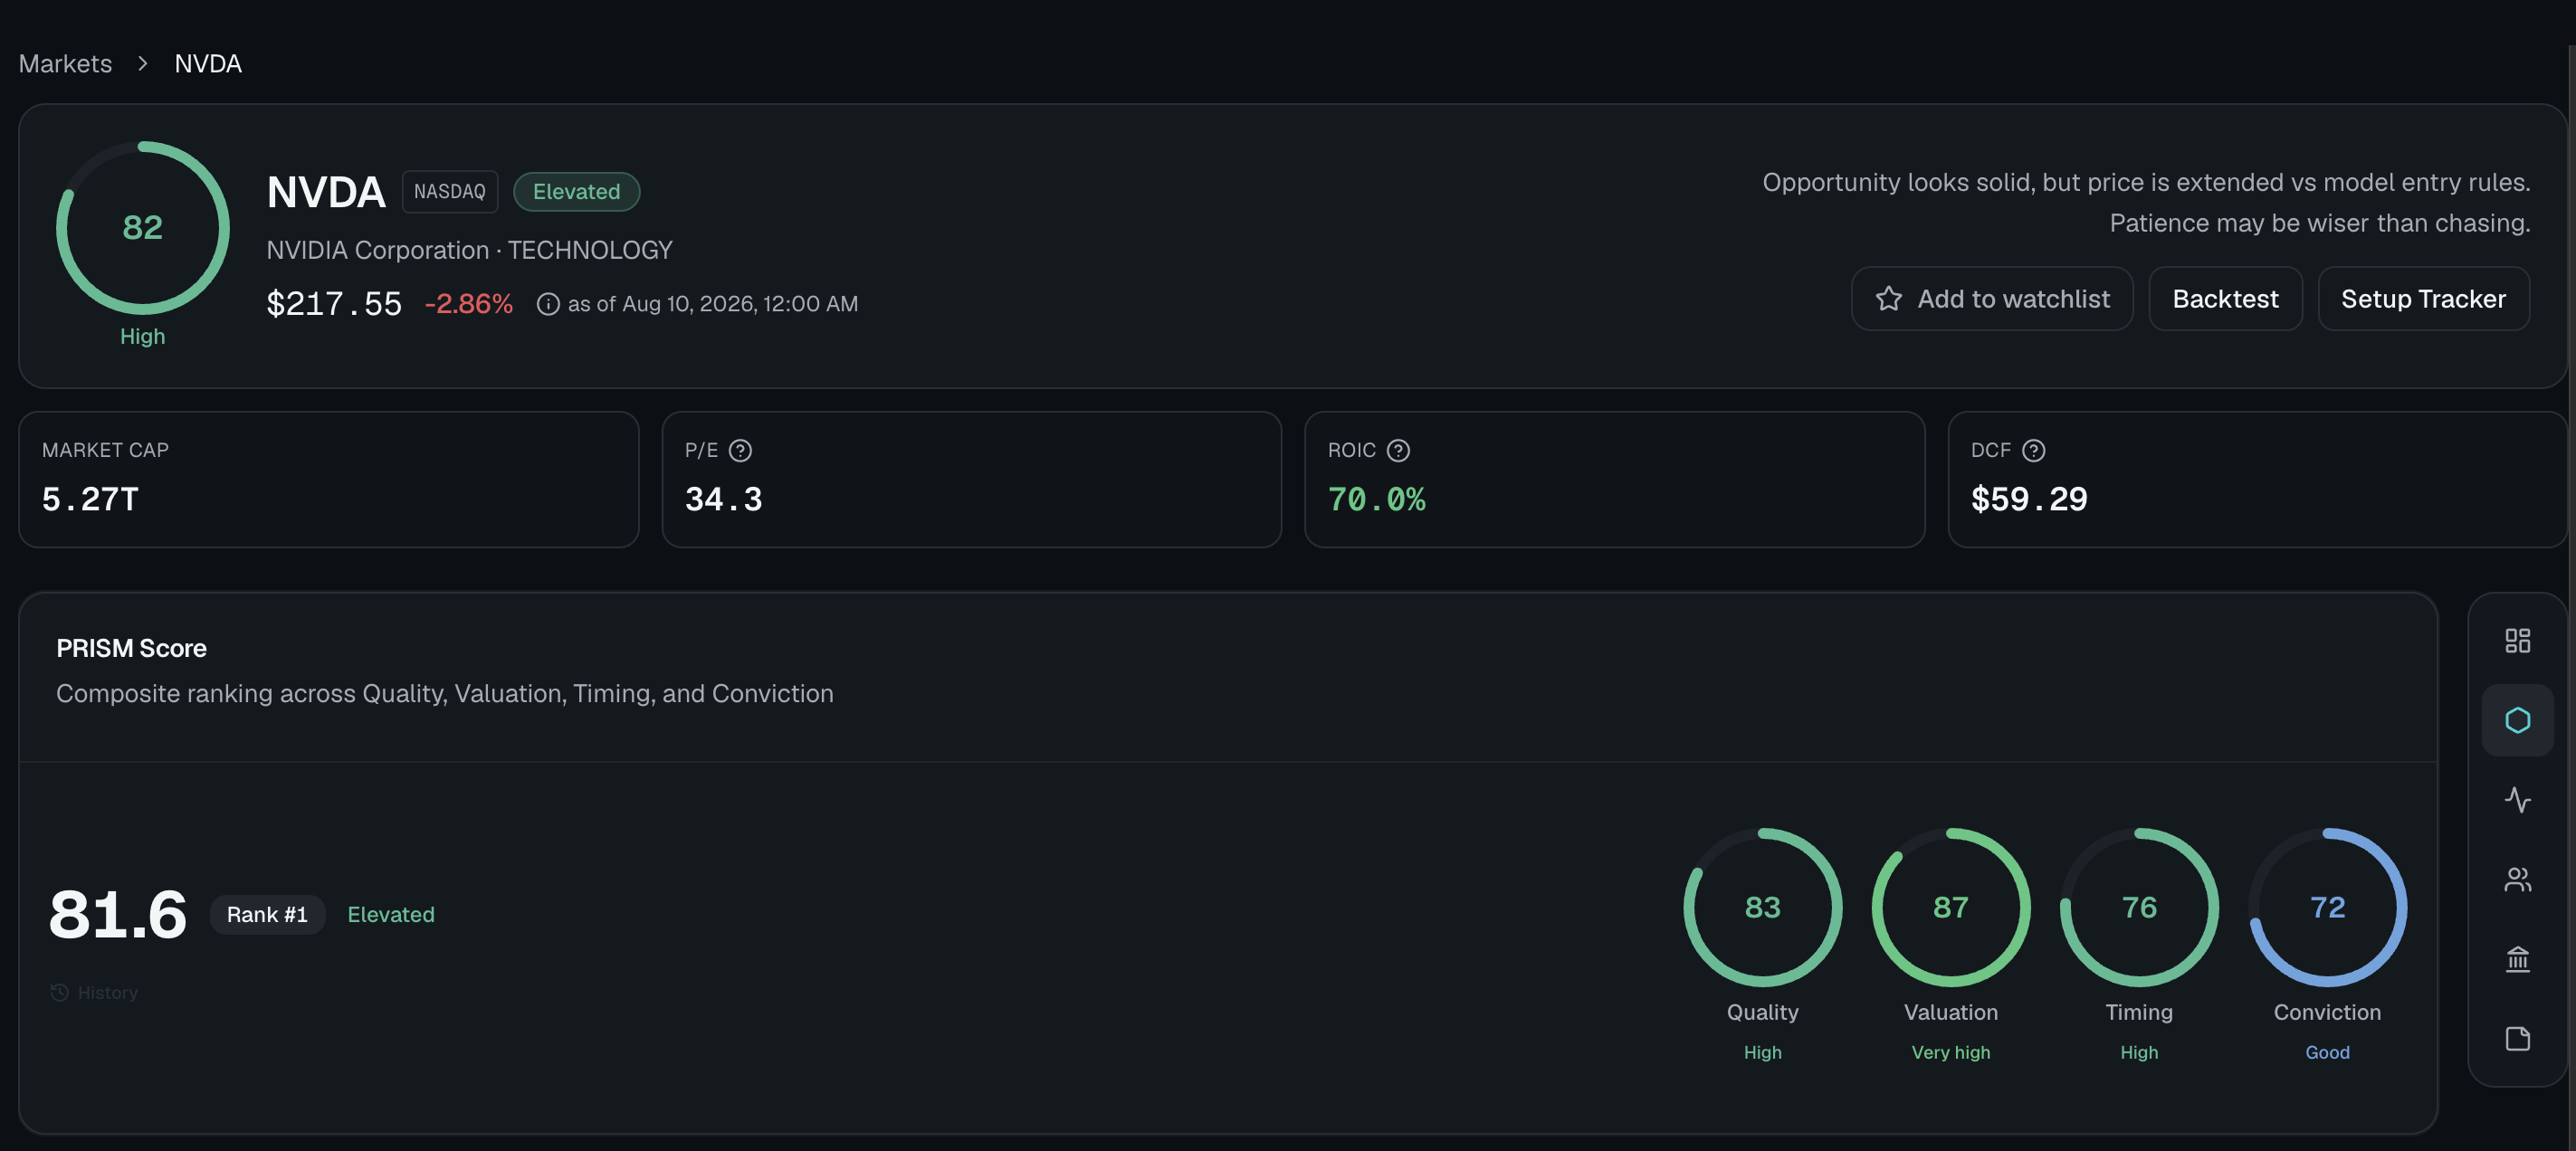This screenshot has width=2576, height=1151.
Task: Click the NVDA ticker title
Action: (326, 191)
